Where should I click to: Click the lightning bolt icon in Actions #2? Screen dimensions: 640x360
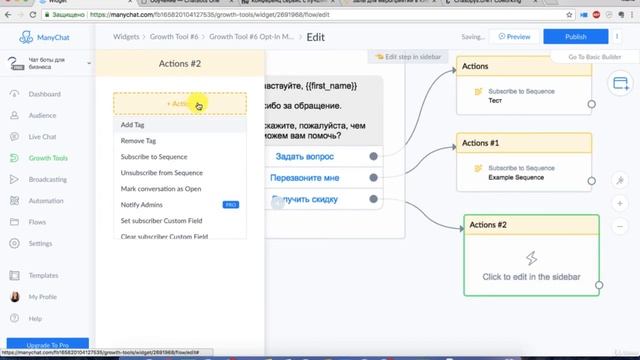pyautogui.click(x=531, y=258)
